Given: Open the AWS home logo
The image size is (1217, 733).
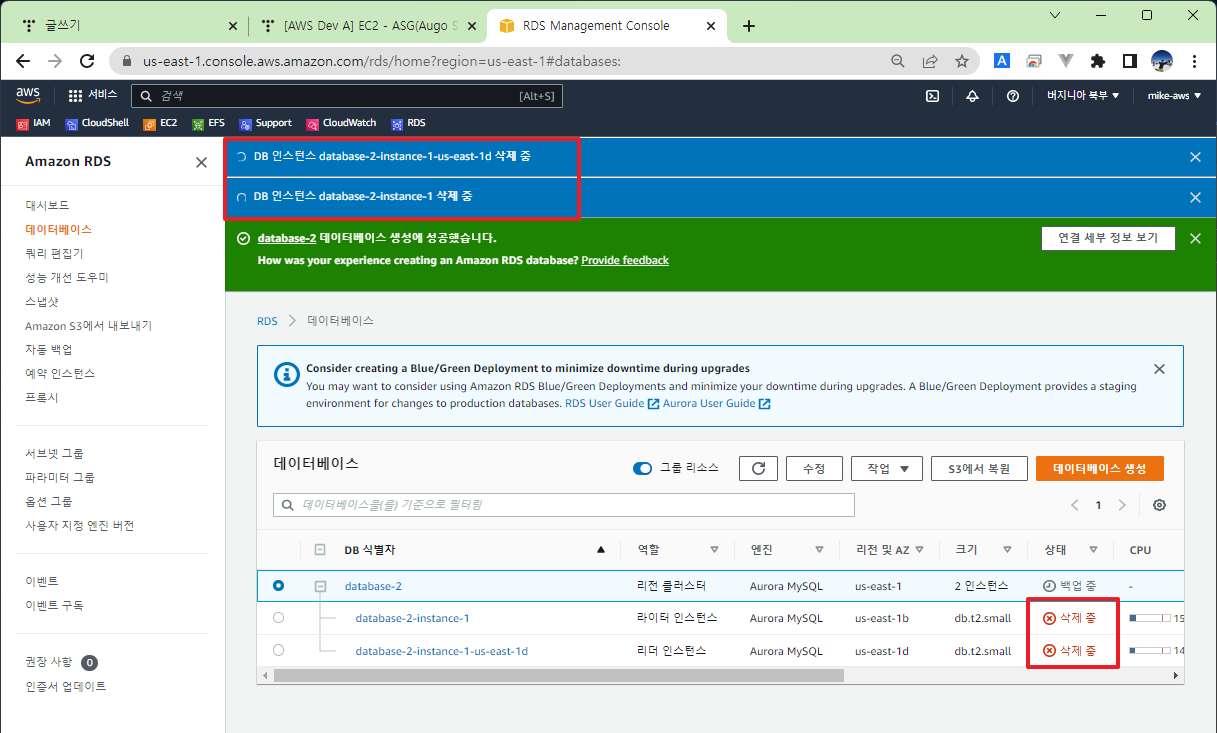Looking at the screenshot, I should [x=27, y=95].
